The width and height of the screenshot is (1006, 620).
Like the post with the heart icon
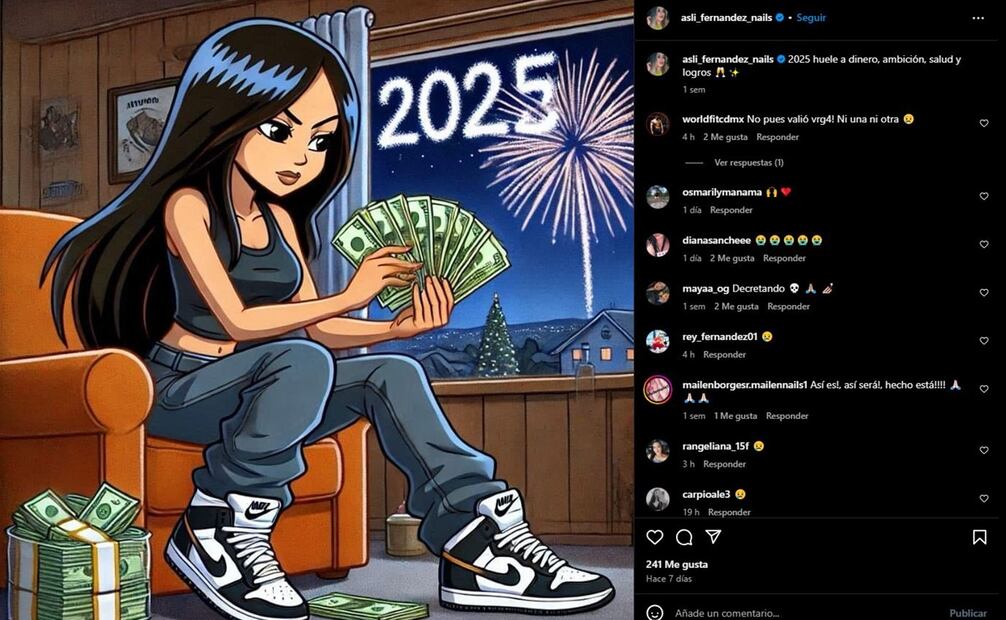[x=654, y=537]
